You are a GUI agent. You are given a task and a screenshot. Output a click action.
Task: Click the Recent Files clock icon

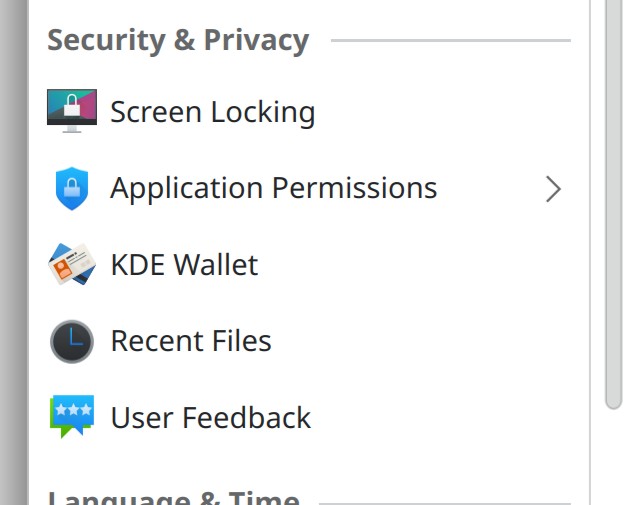coord(72,341)
